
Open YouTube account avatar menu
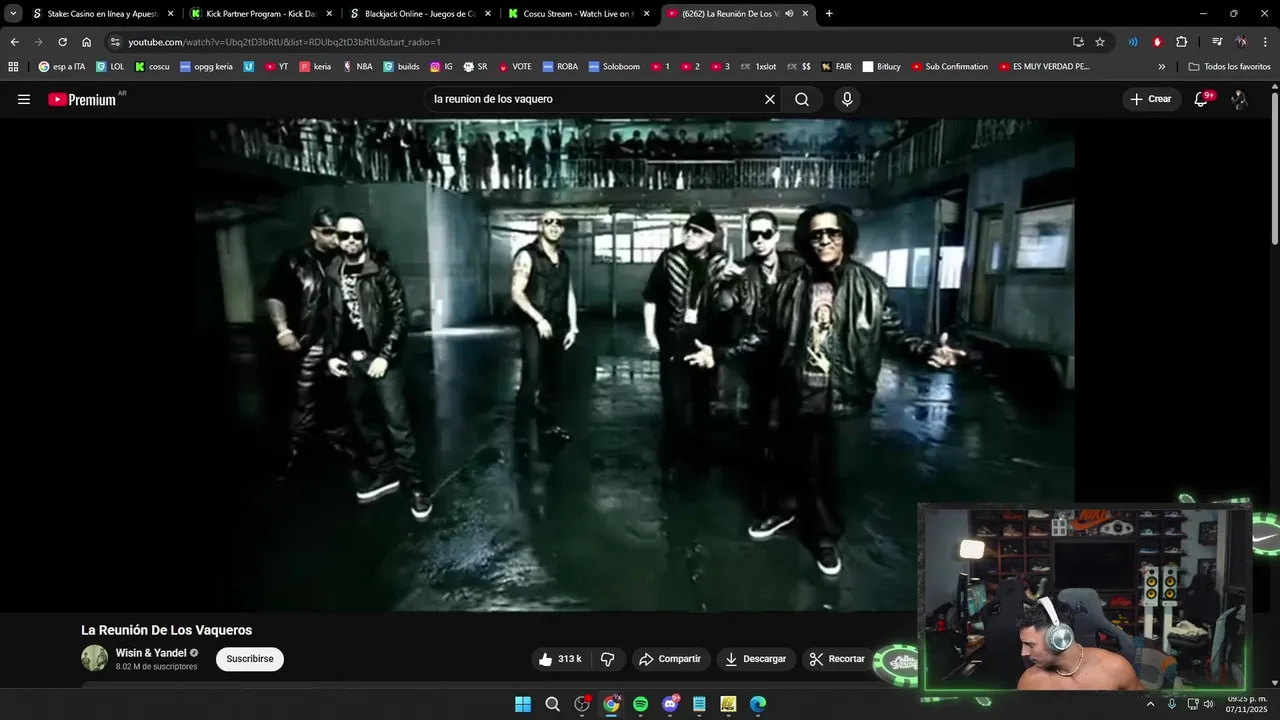(x=1239, y=99)
